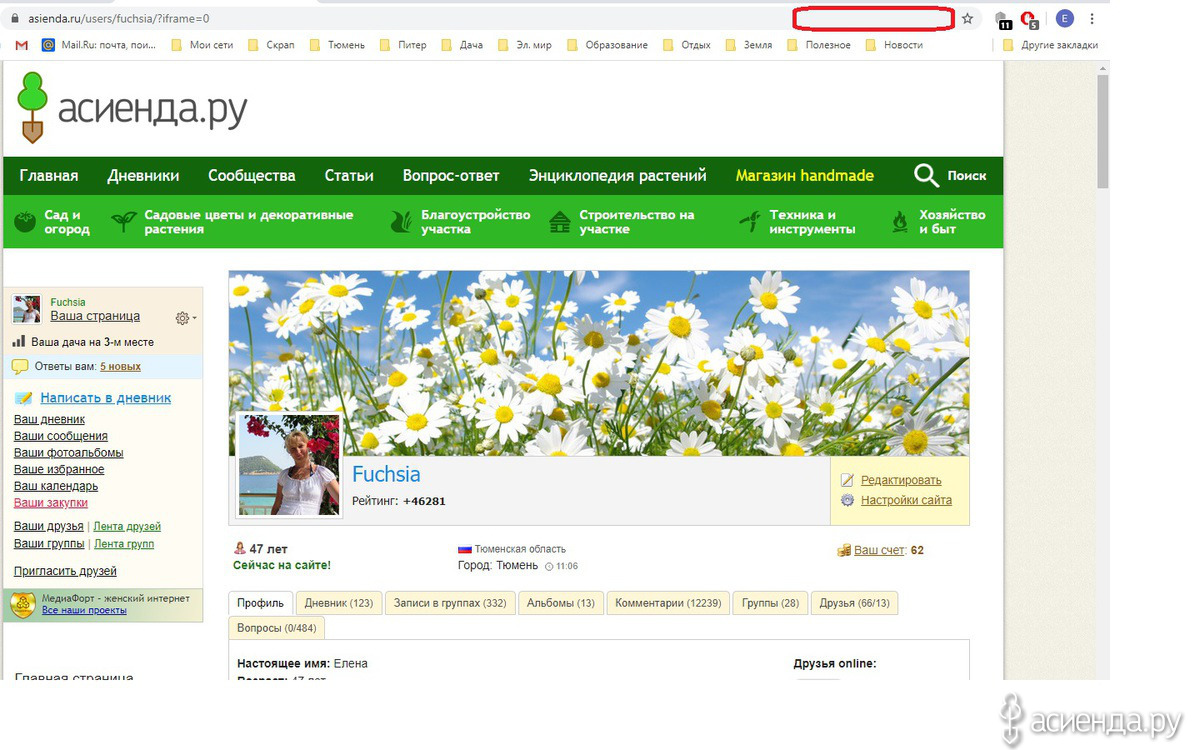Open the Mail.Ru bookmark
This screenshot has height=750, width=1200.
coord(98,45)
